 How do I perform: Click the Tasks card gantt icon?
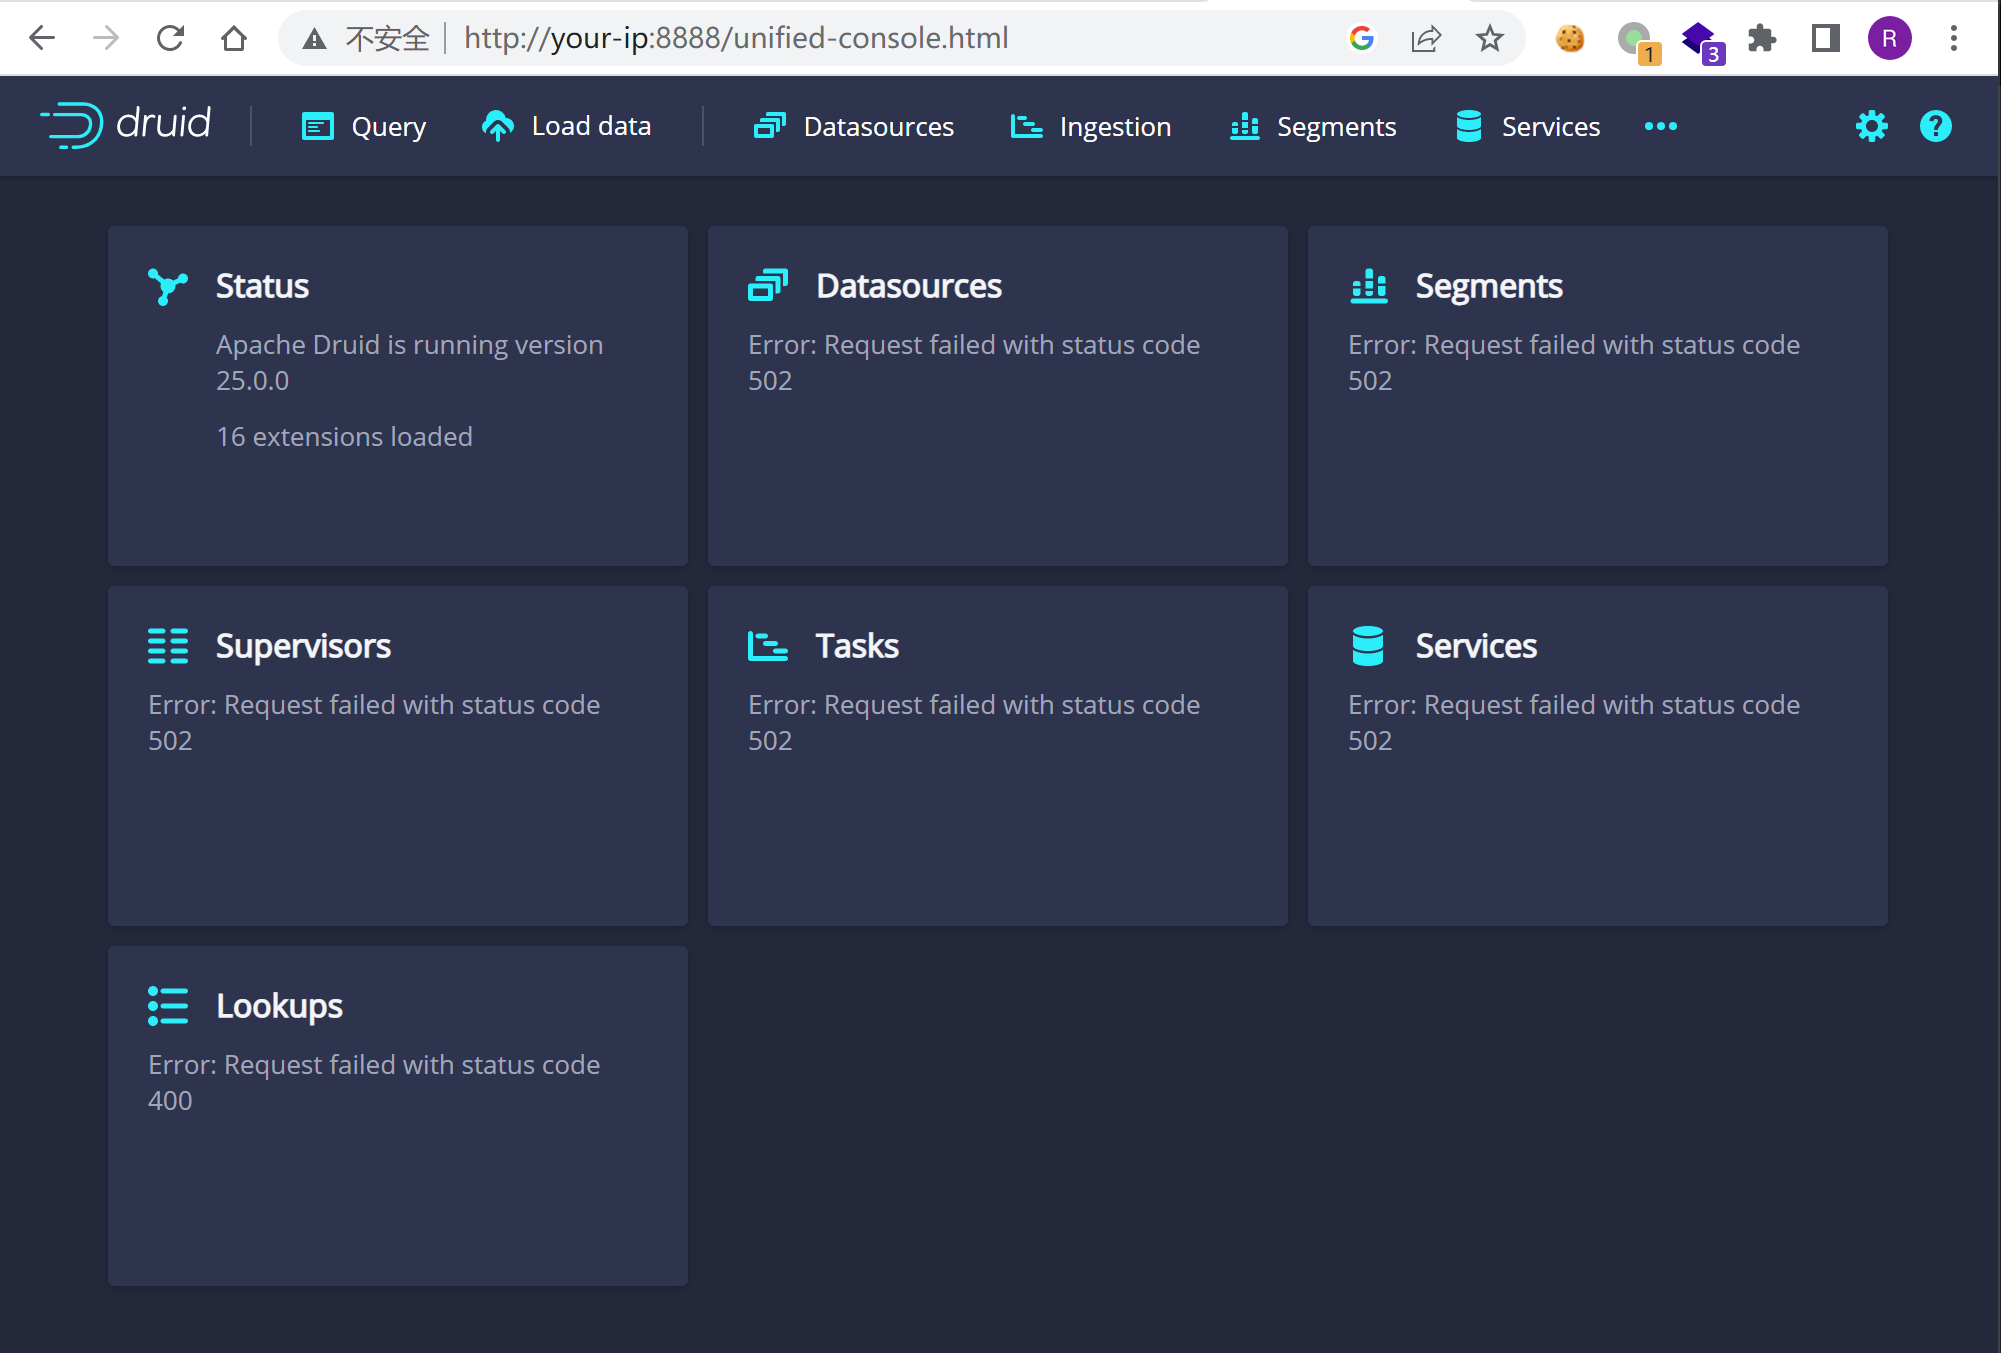(767, 646)
